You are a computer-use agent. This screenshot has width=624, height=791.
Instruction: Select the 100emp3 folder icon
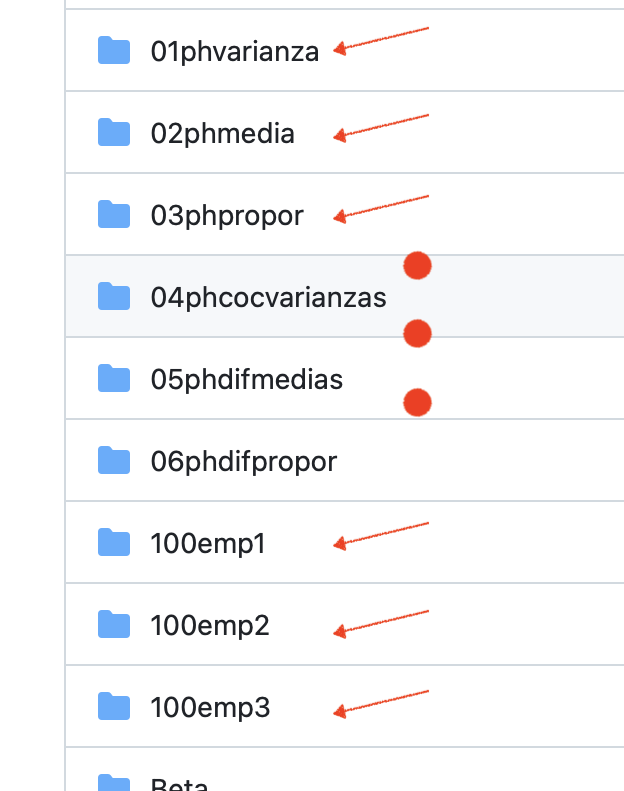(114, 706)
